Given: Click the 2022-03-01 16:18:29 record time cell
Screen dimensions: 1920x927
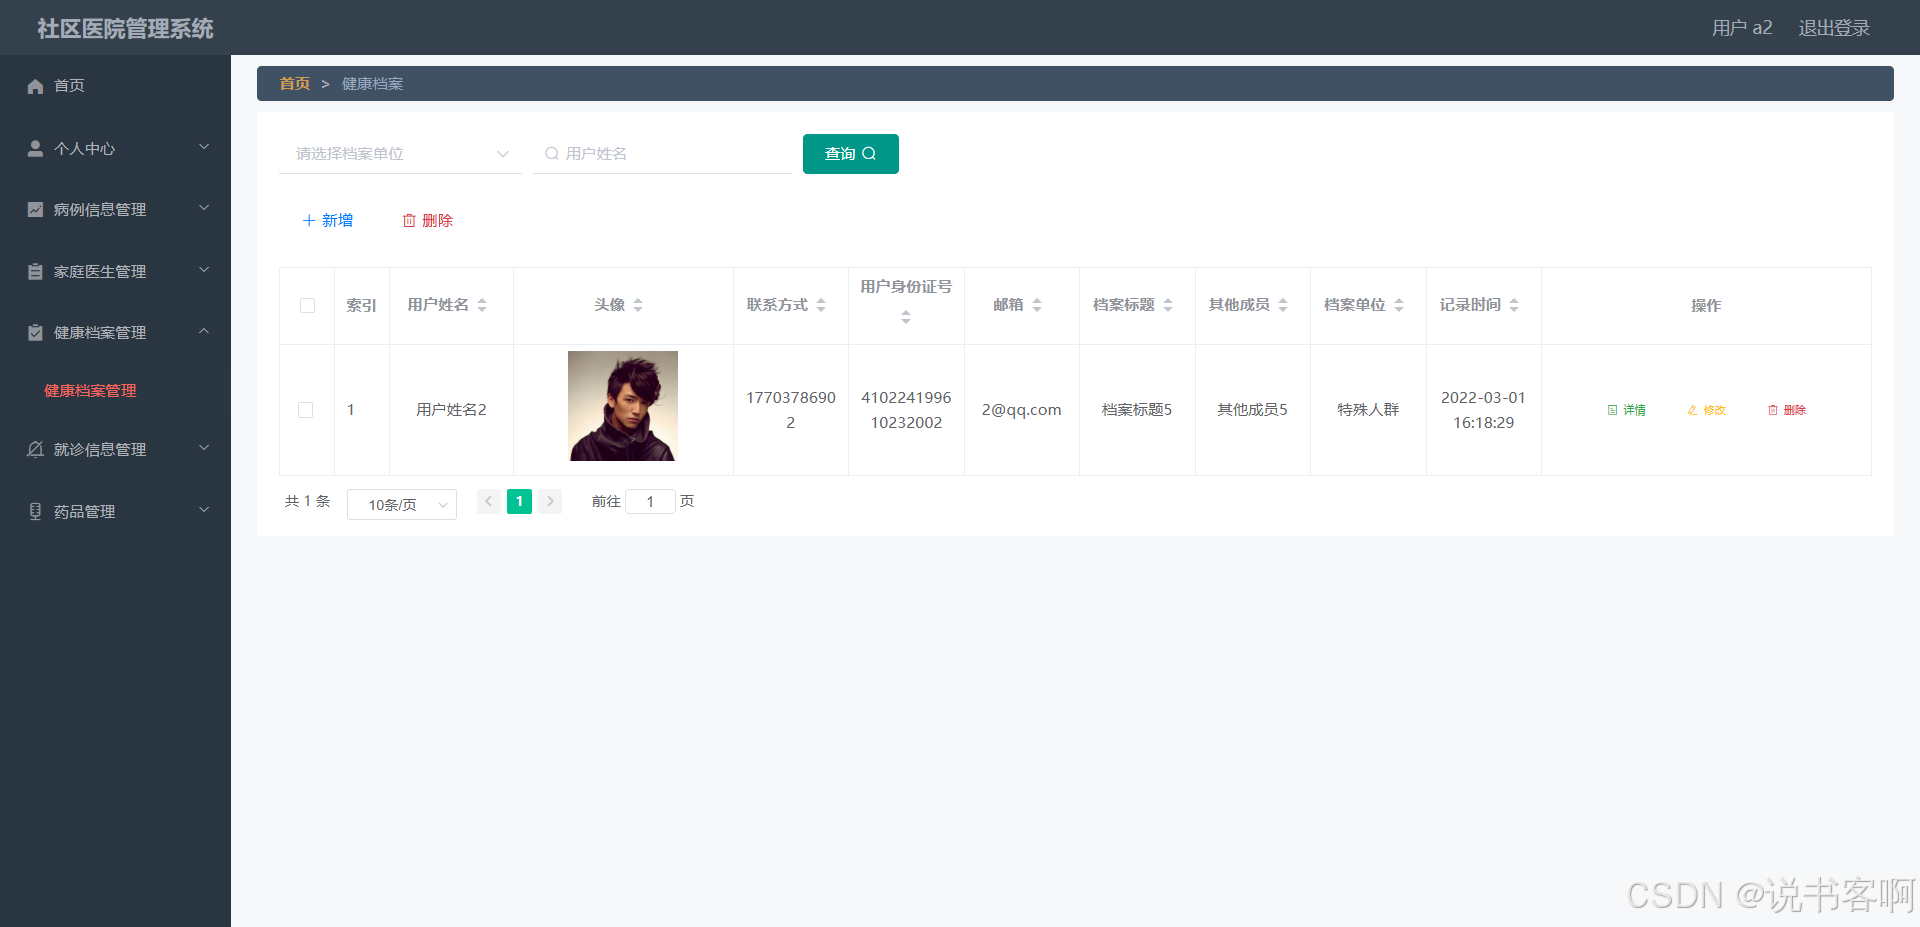Looking at the screenshot, I should (x=1483, y=410).
